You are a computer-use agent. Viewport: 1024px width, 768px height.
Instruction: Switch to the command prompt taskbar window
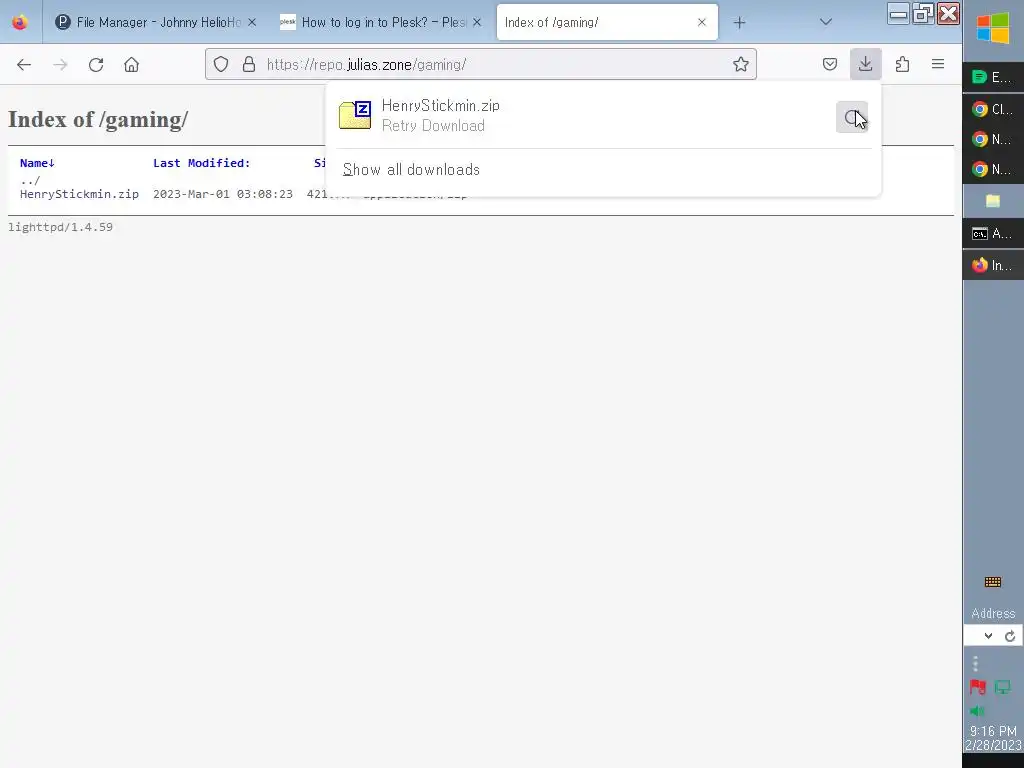click(x=993, y=233)
